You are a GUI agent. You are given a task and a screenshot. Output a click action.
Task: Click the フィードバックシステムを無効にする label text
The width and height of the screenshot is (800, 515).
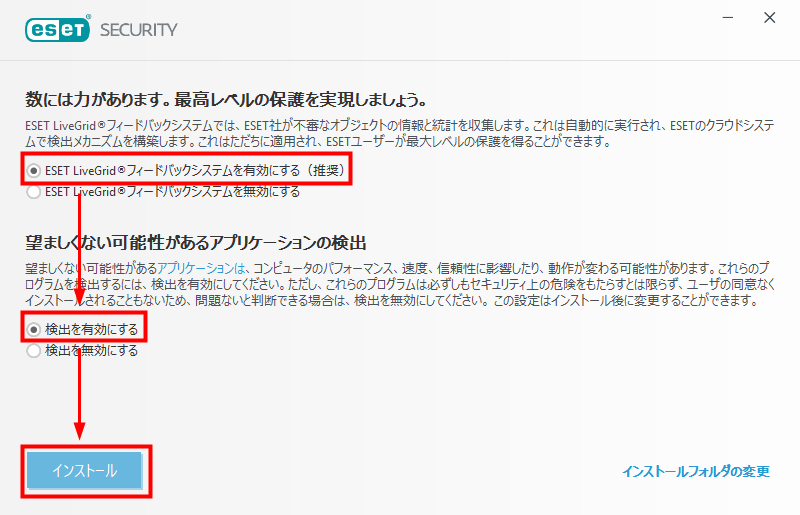coord(213,192)
